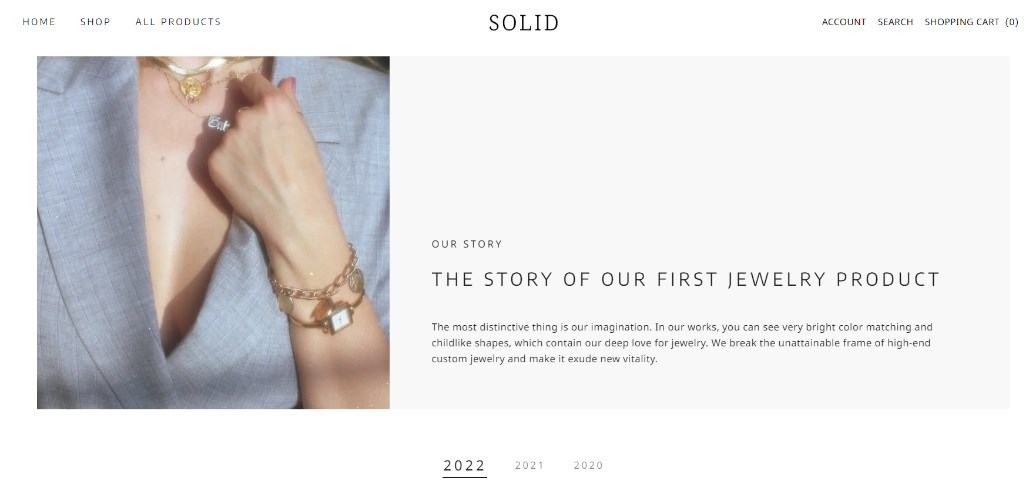
Task: Click the SOLID brand logo
Action: tap(524, 23)
